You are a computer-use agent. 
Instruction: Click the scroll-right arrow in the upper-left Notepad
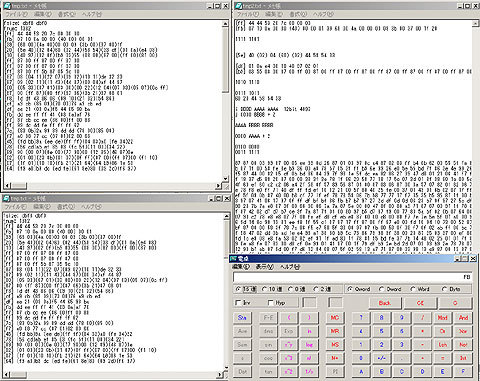pos(219,185)
